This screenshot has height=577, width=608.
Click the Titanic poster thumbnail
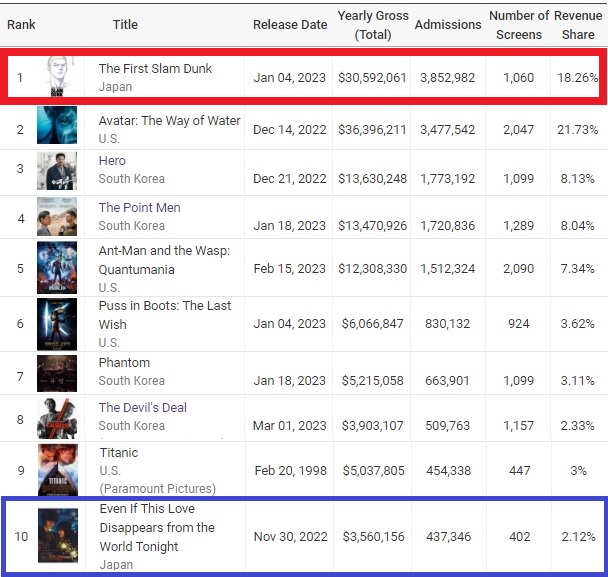coord(56,470)
